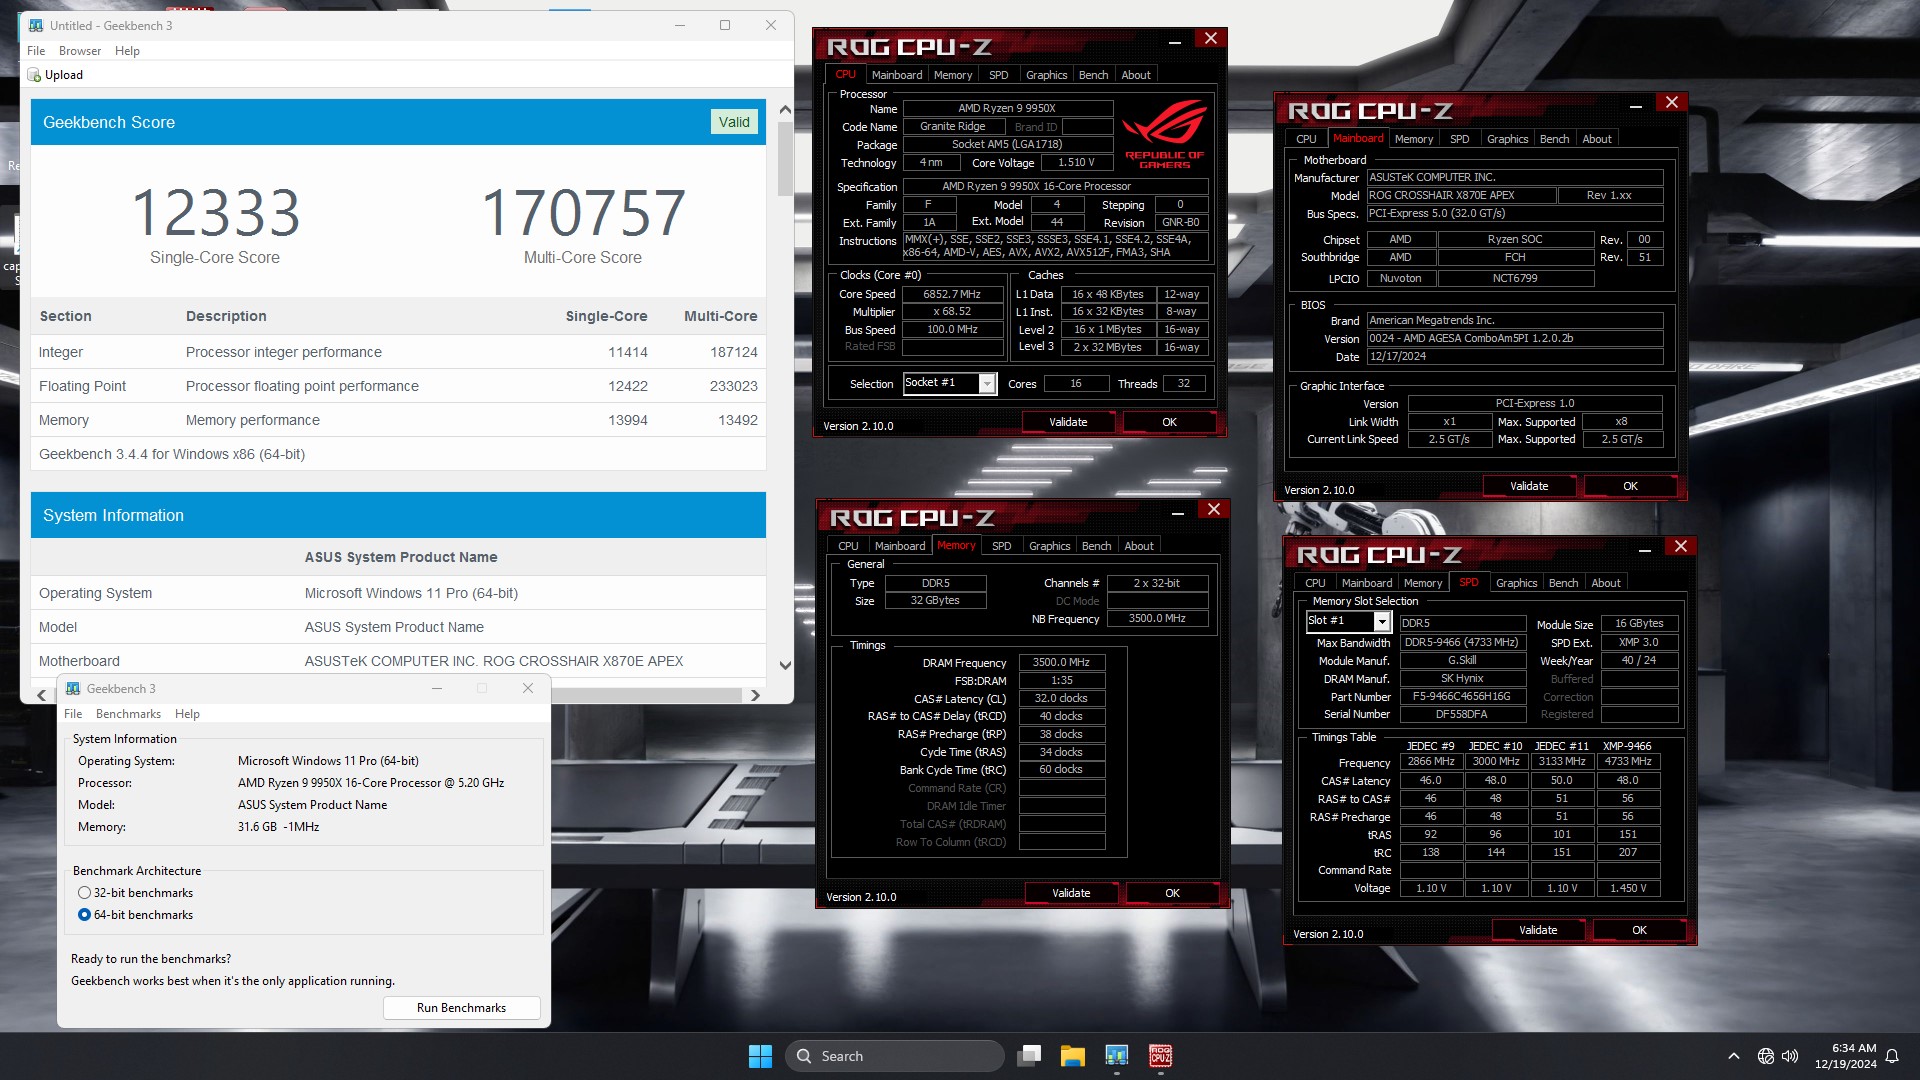
Task: Click the Memory performance row
Action: point(398,420)
